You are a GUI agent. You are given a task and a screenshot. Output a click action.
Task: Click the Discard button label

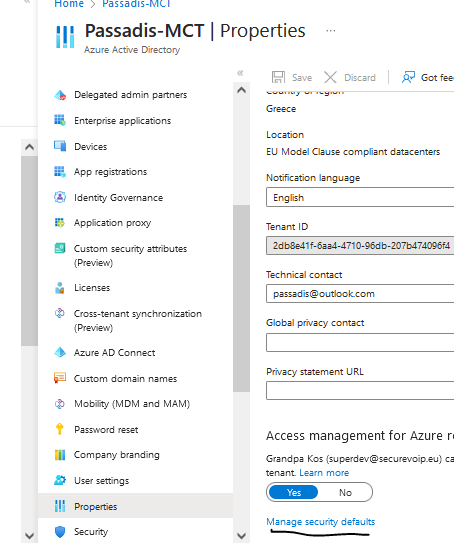coord(360,78)
